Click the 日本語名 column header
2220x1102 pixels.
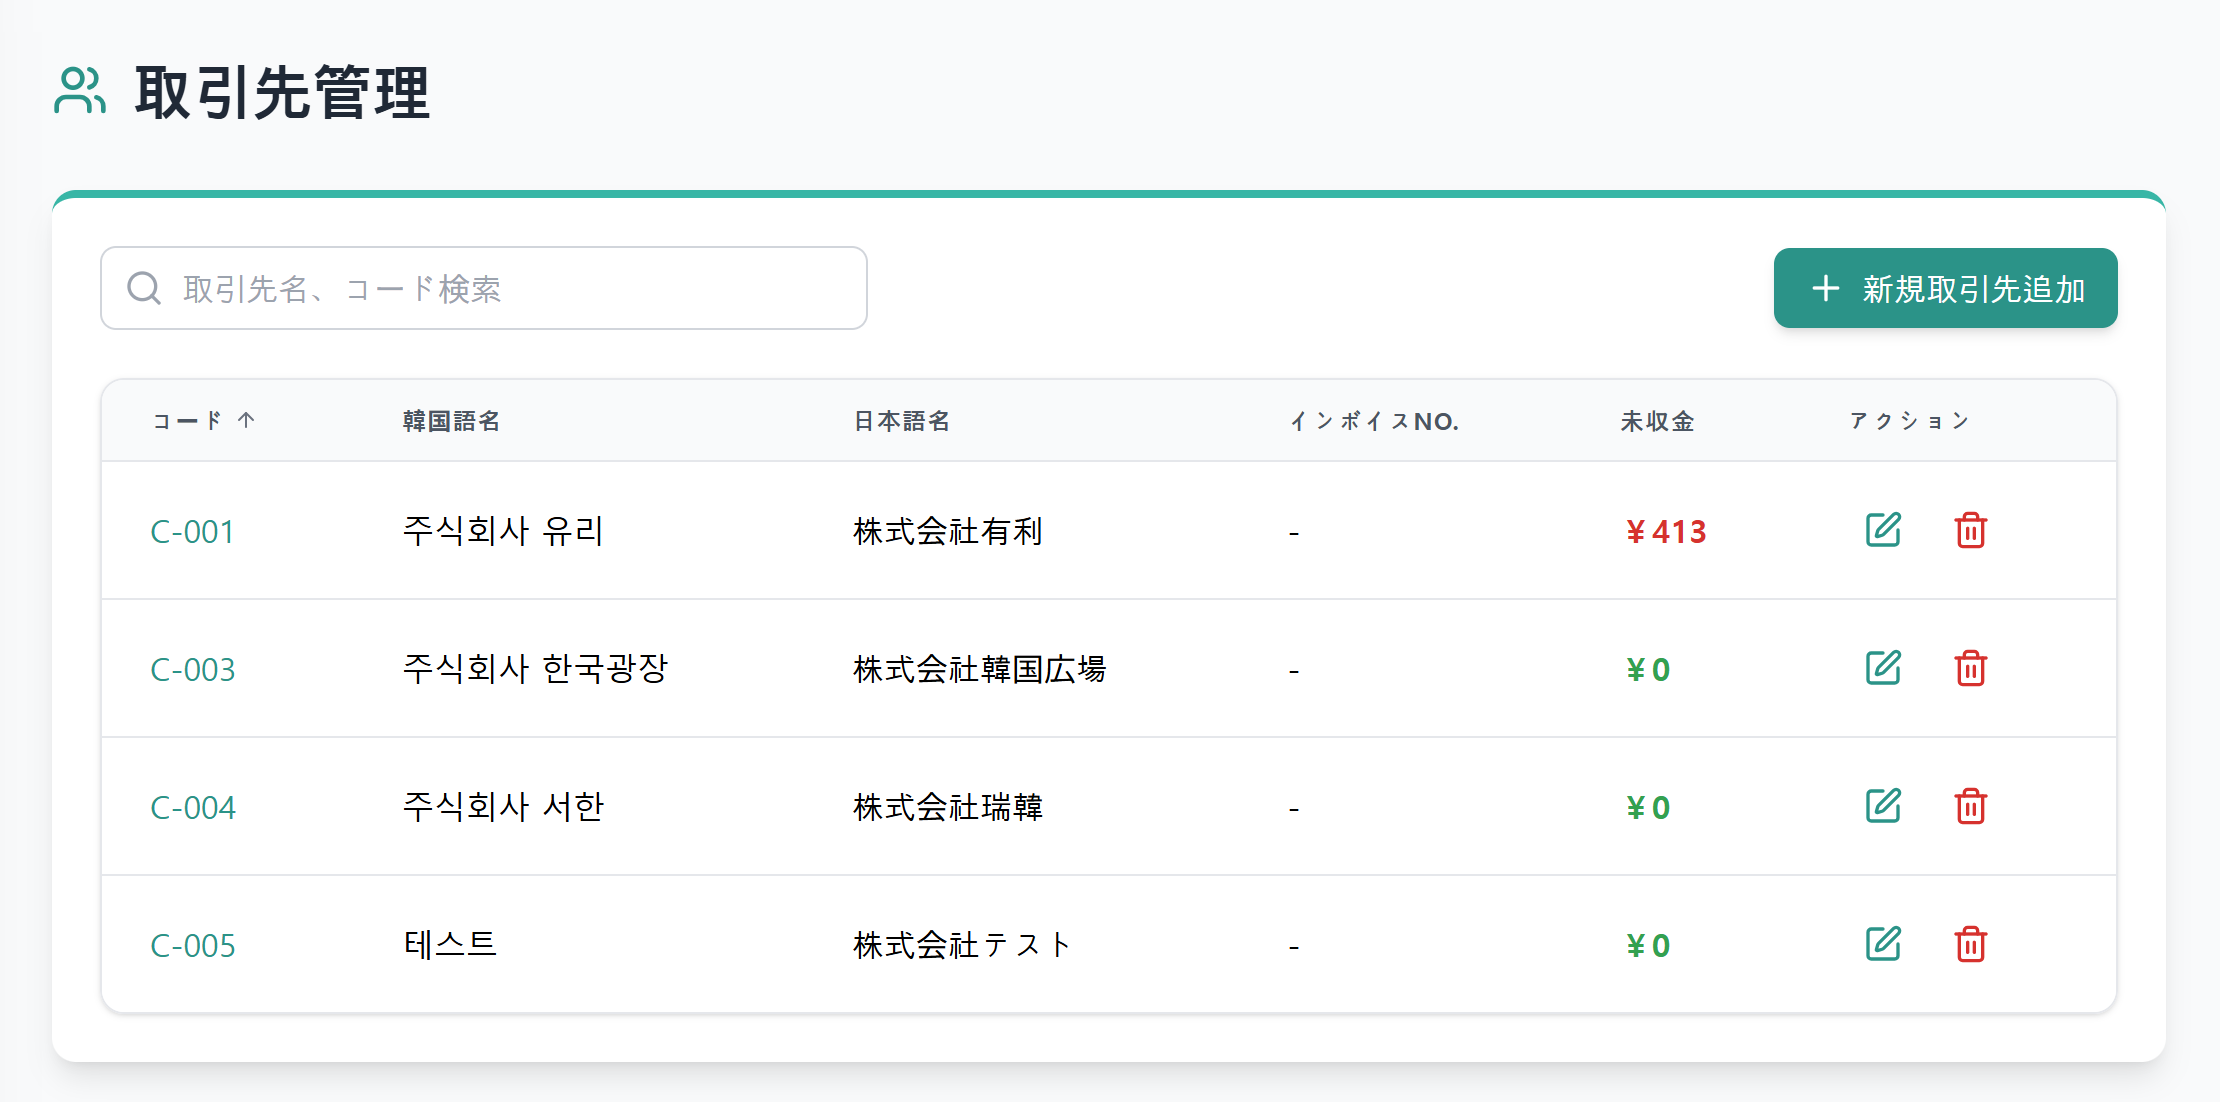click(x=901, y=421)
